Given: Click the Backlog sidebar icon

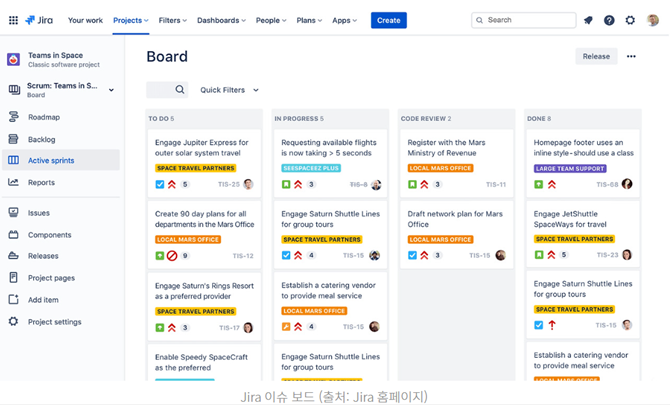Looking at the screenshot, I should coord(13,139).
